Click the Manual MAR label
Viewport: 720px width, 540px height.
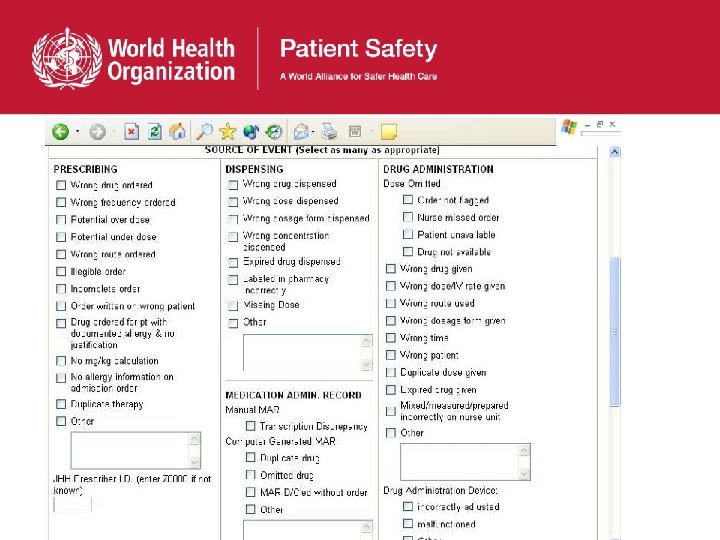[x=252, y=409]
